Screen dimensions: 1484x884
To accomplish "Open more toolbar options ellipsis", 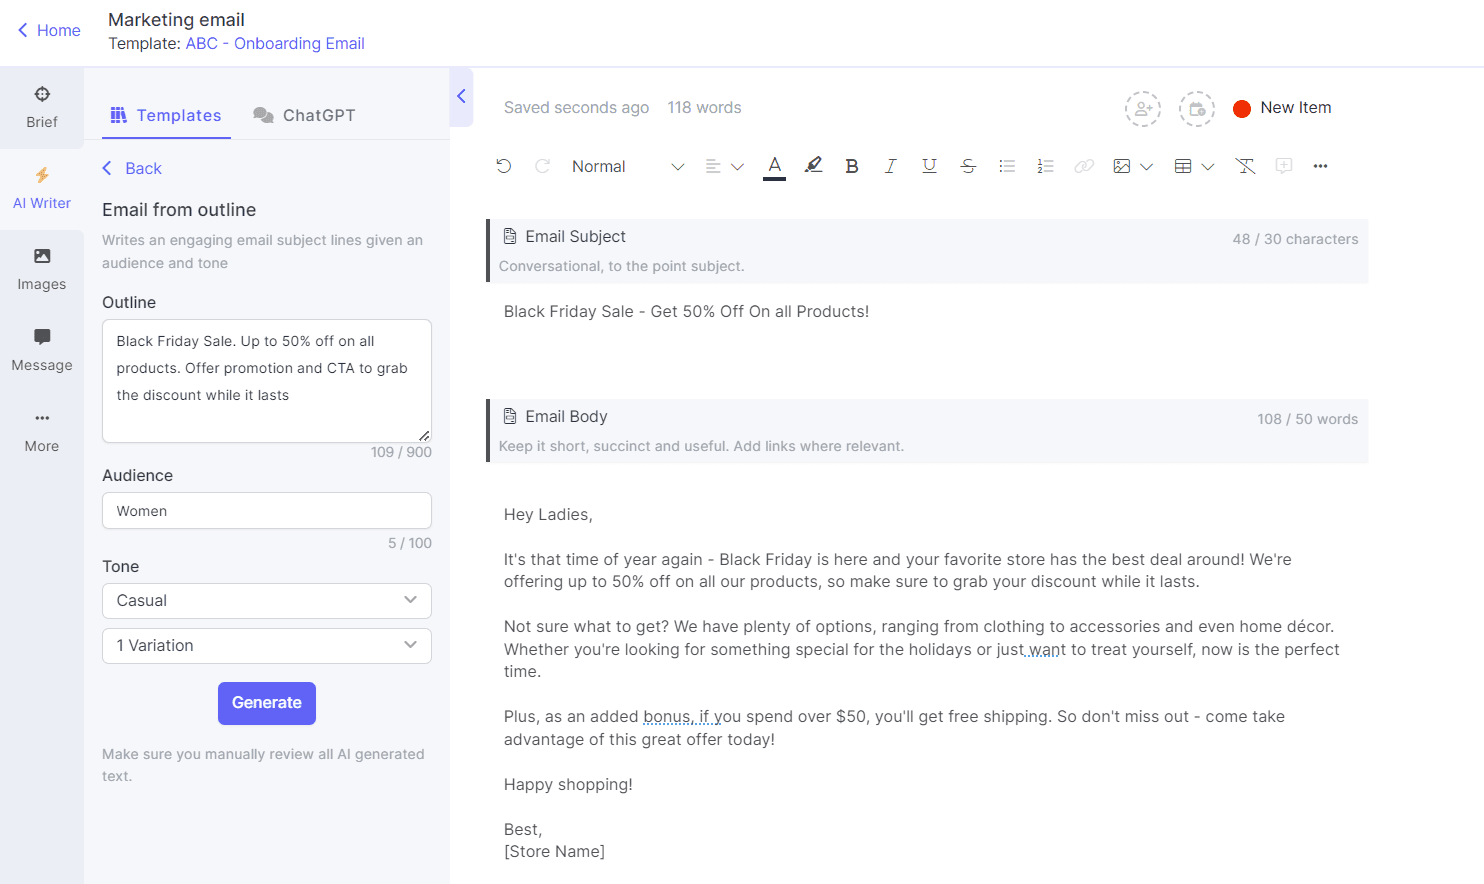I will coord(1320,167).
